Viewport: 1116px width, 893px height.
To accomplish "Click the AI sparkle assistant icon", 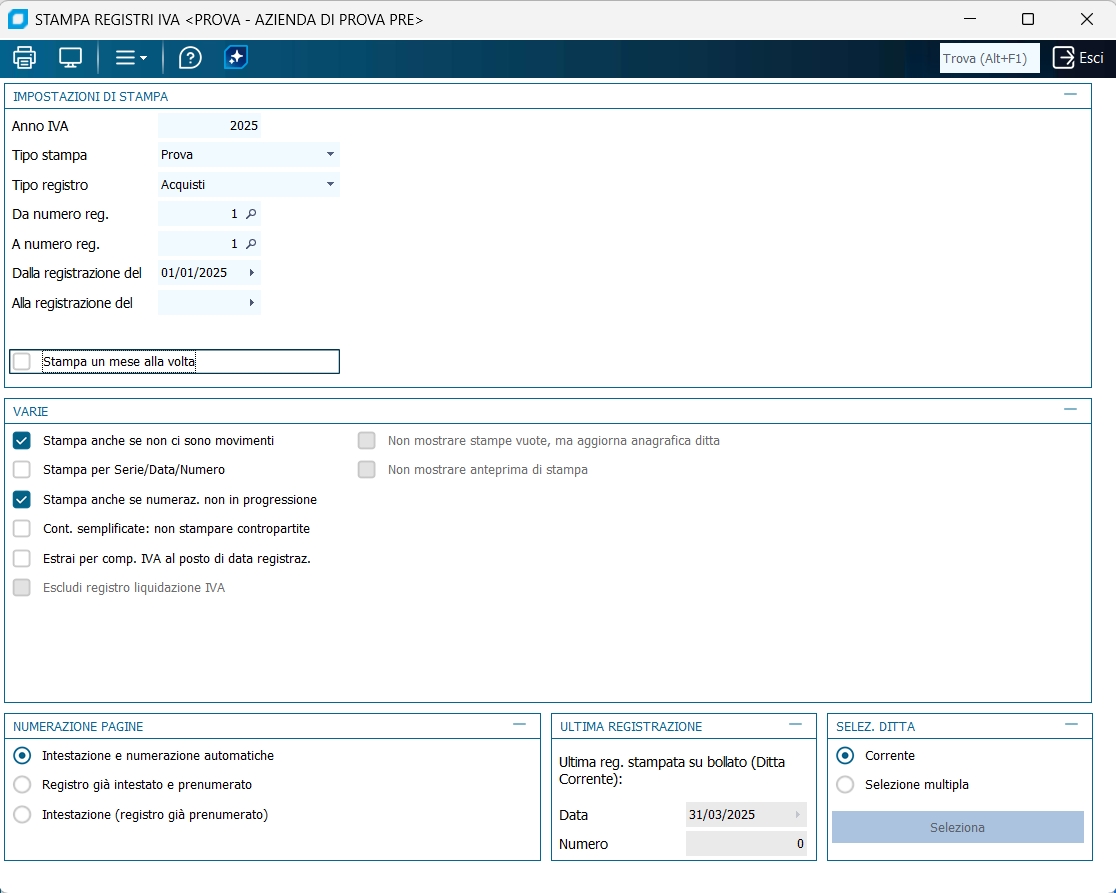I will pos(236,57).
